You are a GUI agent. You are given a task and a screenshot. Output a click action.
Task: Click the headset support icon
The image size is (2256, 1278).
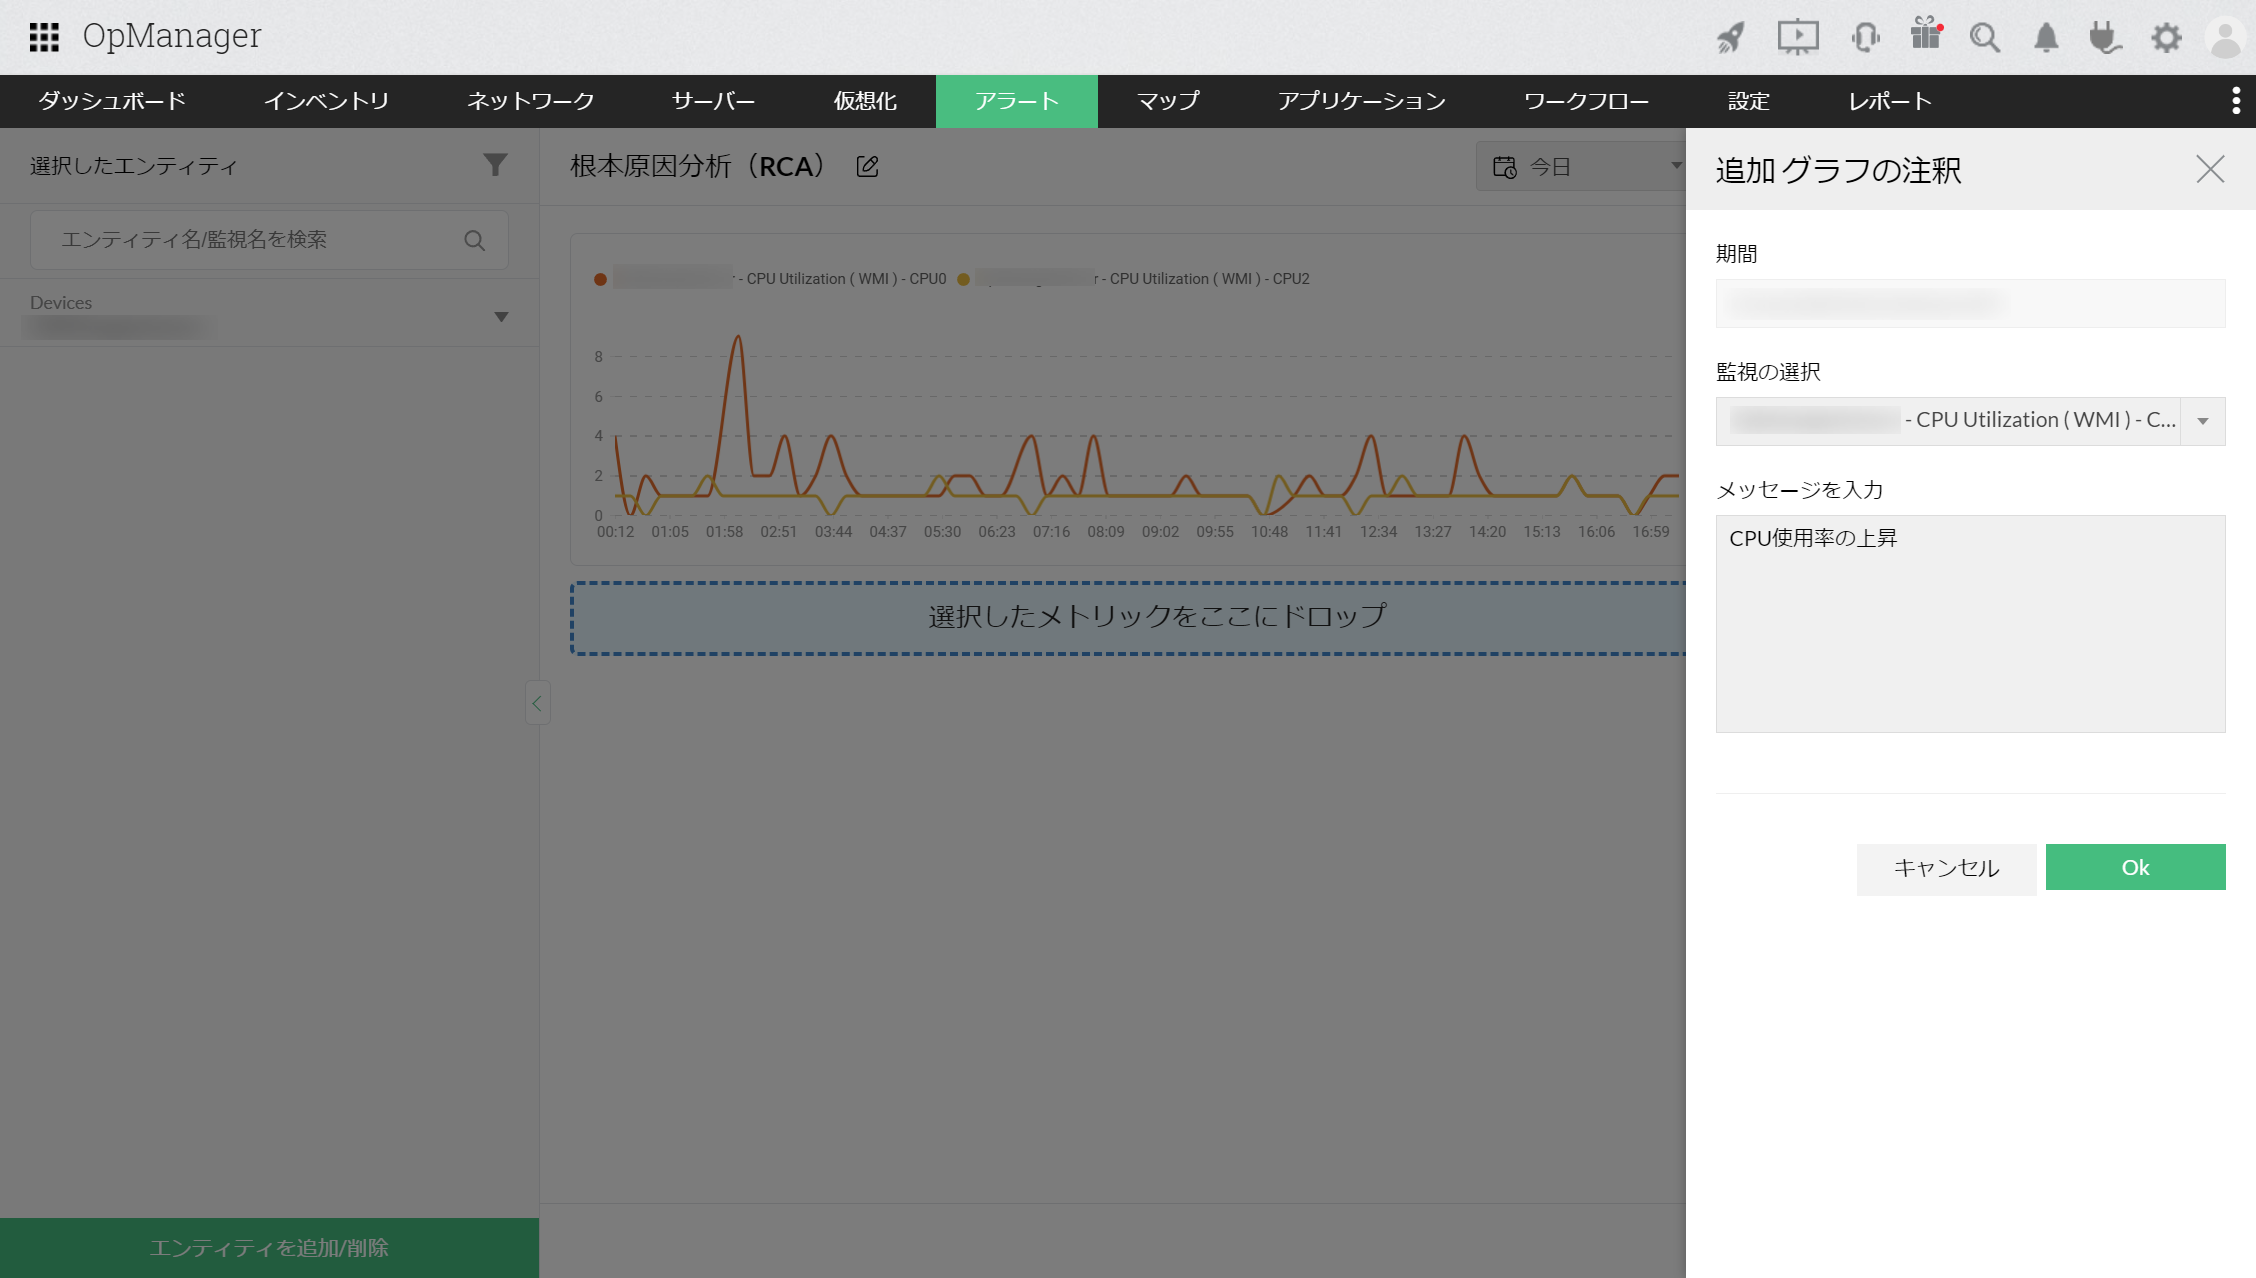click(1865, 38)
